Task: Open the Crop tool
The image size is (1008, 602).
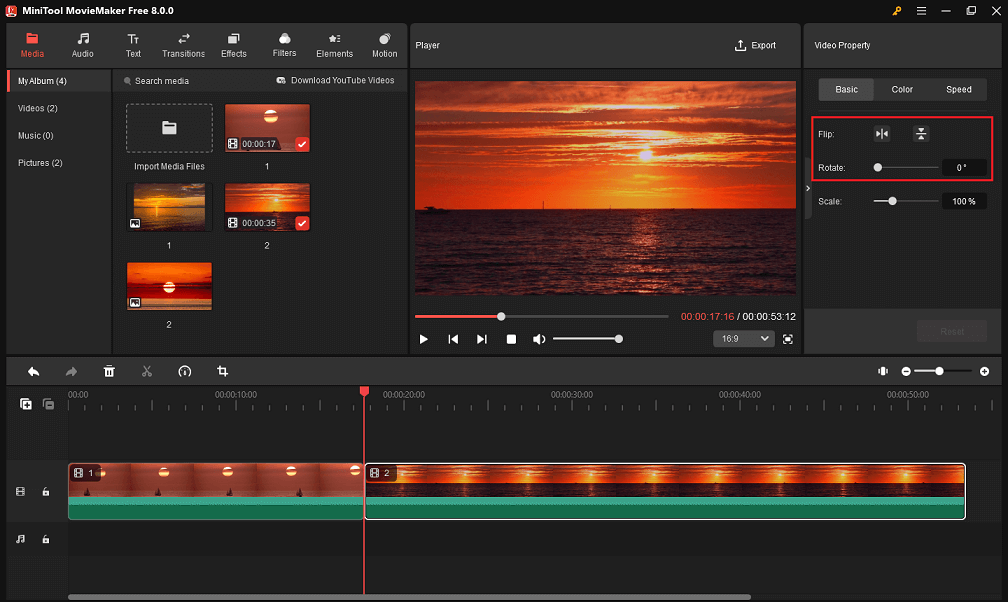Action: click(222, 371)
